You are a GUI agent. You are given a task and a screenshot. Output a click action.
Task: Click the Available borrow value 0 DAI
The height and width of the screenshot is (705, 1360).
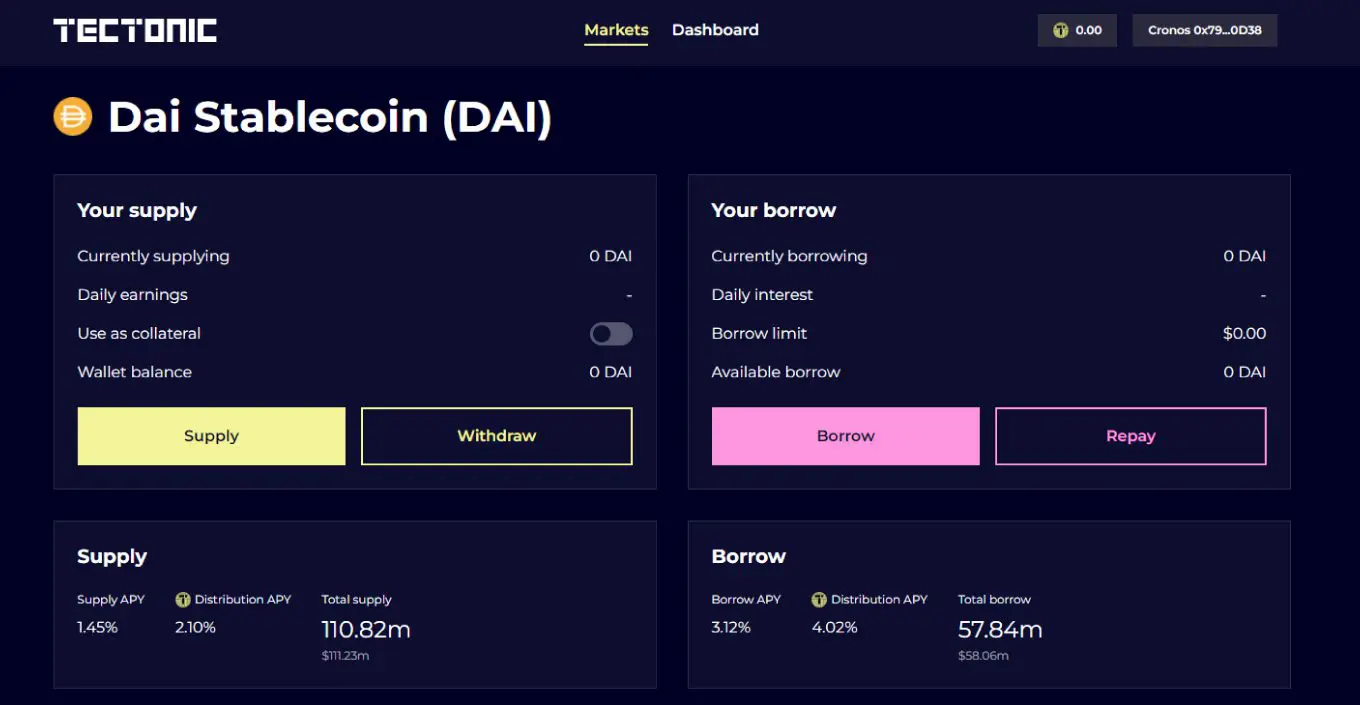pyautogui.click(x=1245, y=372)
